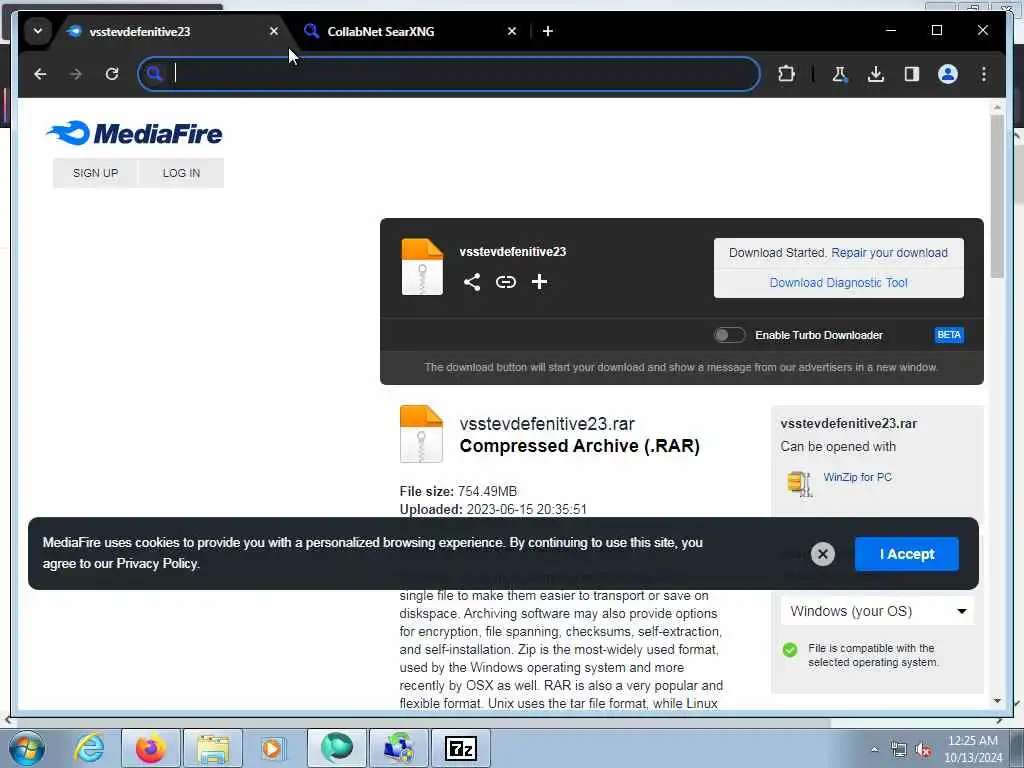Open a new tab with plus button

pyautogui.click(x=548, y=31)
